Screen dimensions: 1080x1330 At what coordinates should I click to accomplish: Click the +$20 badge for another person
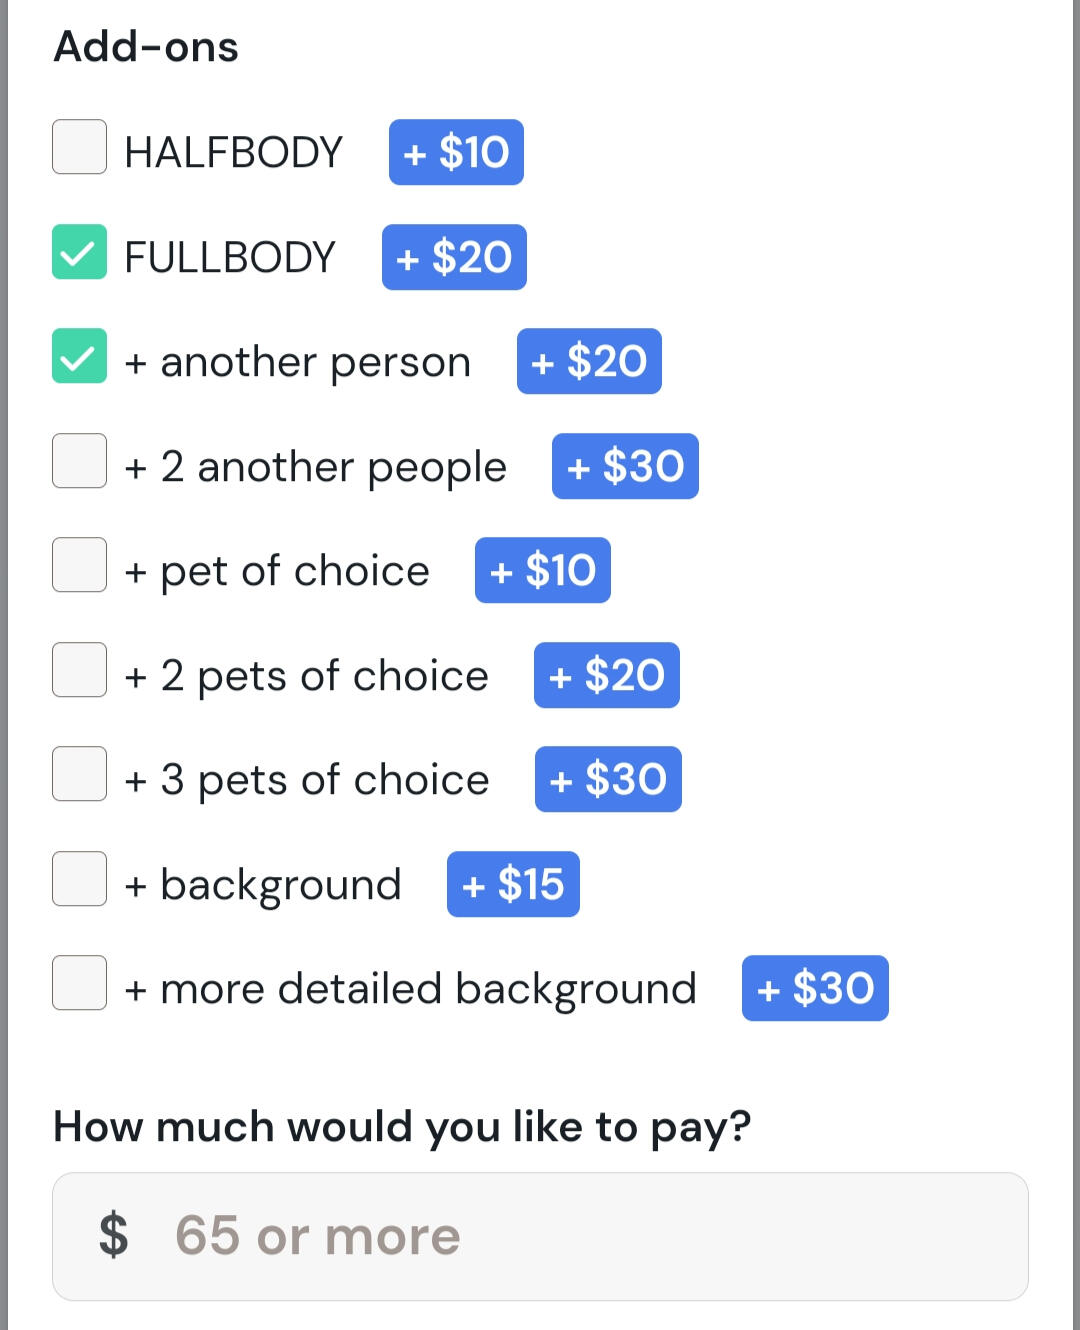(x=589, y=361)
